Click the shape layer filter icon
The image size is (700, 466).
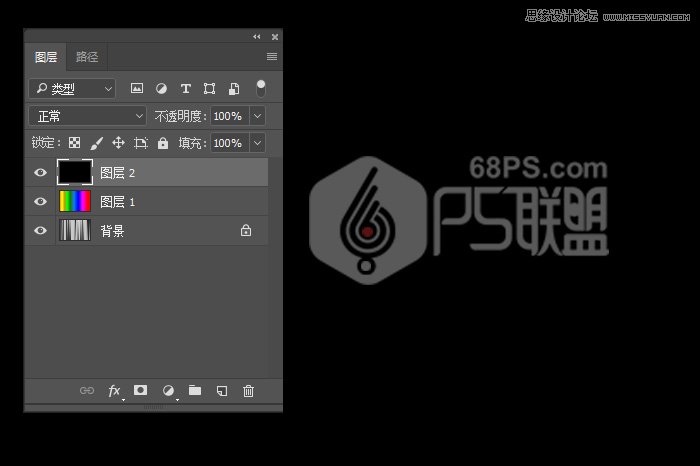[x=209, y=89]
